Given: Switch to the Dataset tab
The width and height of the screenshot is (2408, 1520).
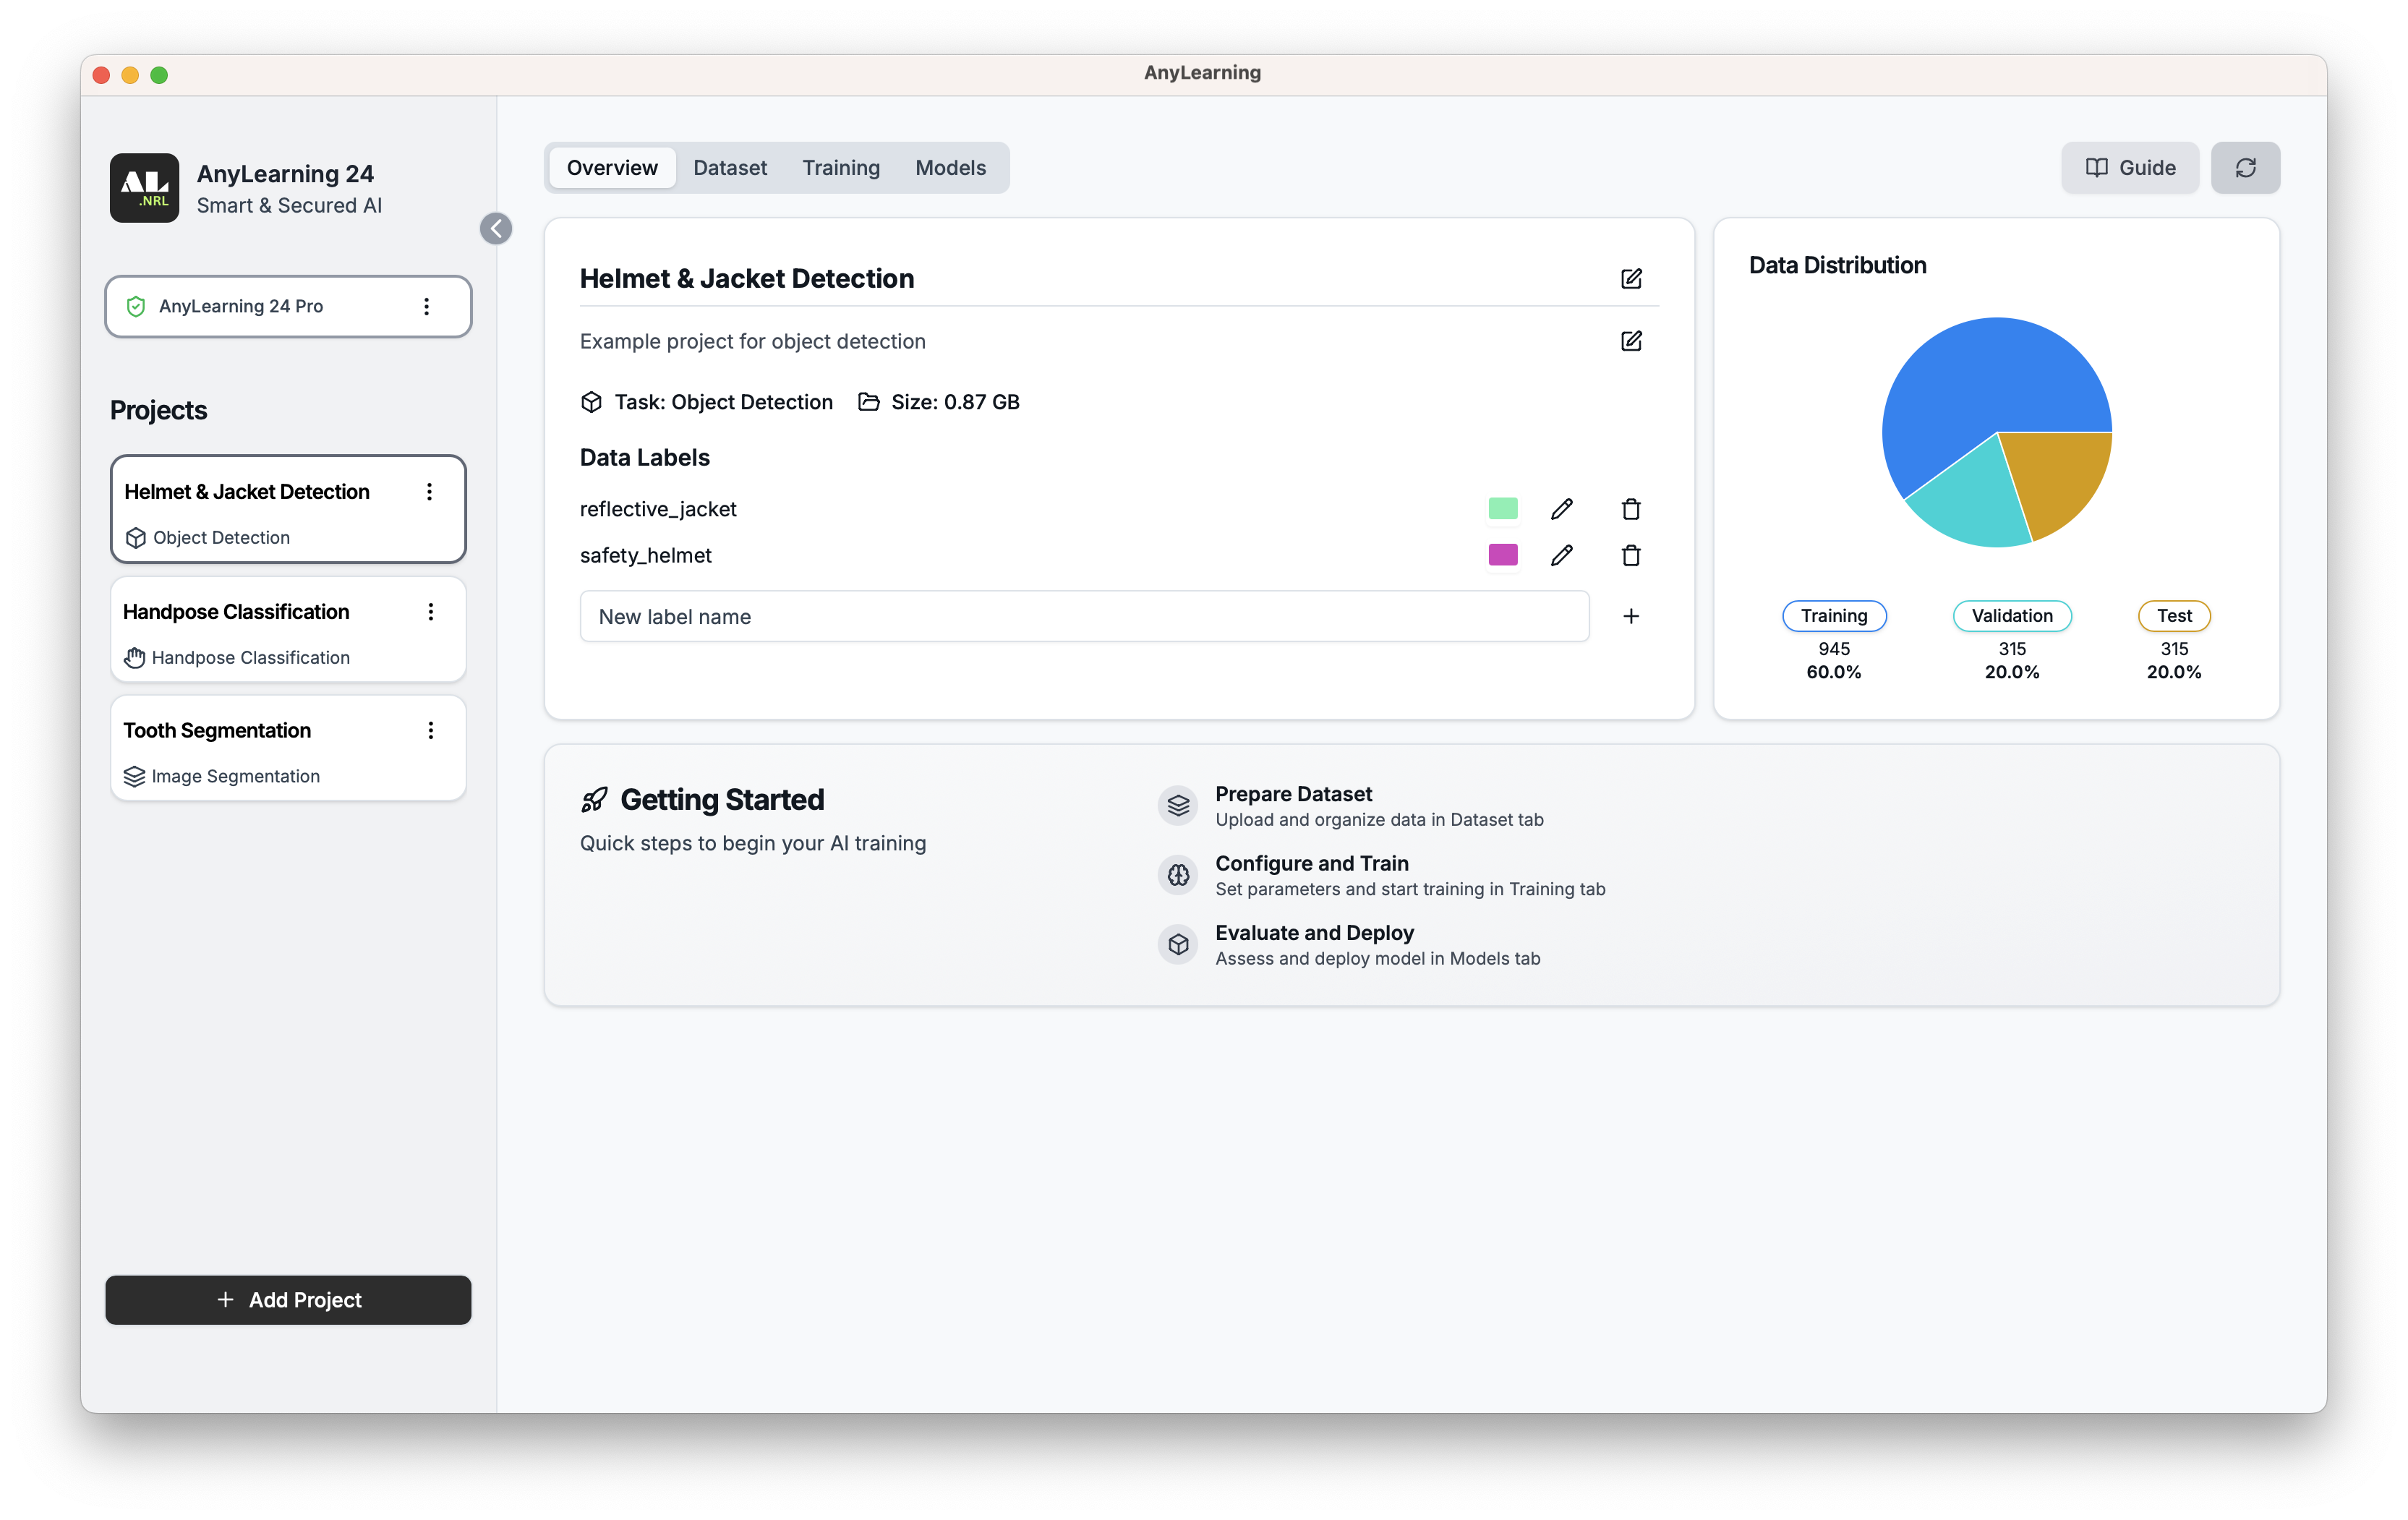Looking at the screenshot, I should point(729,168).
